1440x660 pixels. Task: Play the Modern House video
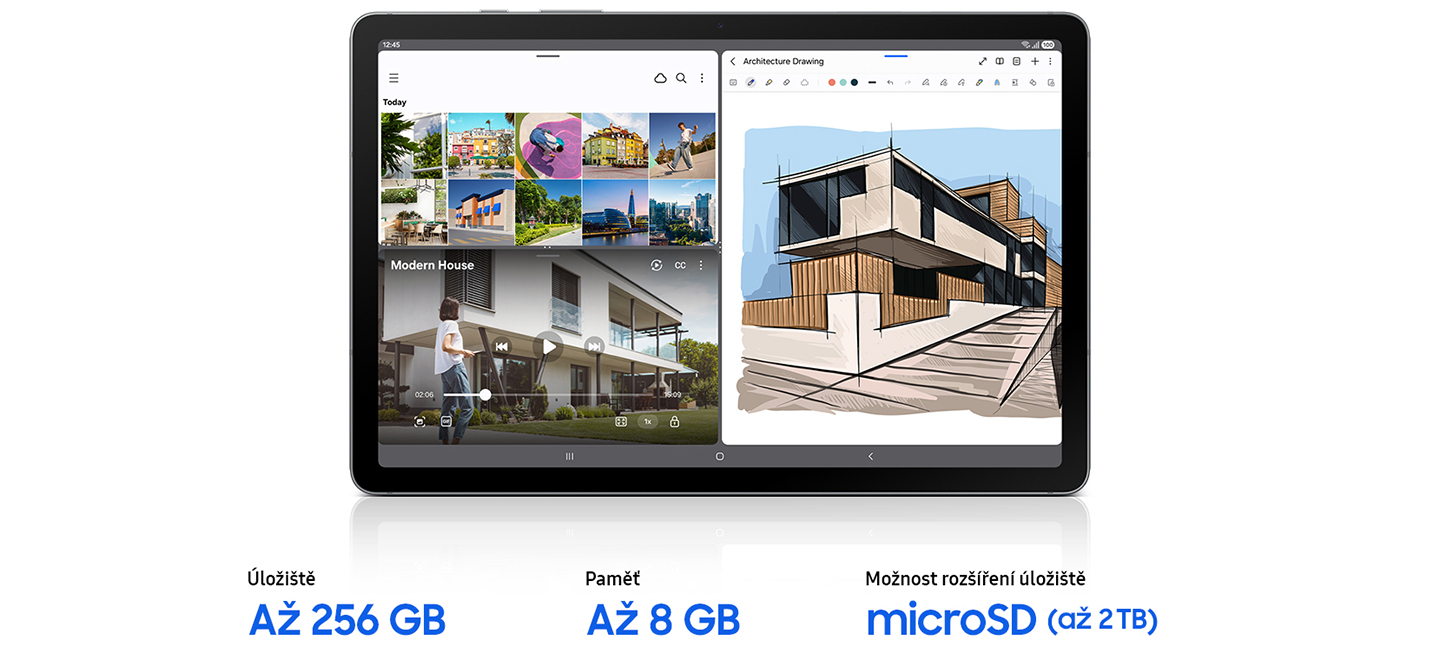[x=548, y=347]
